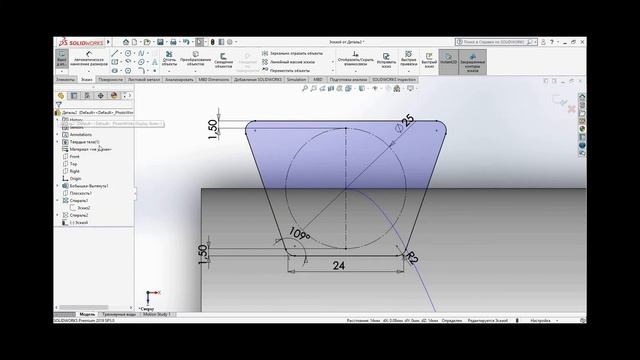Click the Offset Entities (Смещение объектов) tool
The height and width of the screenshot is (360, 640).
point(223,60)
